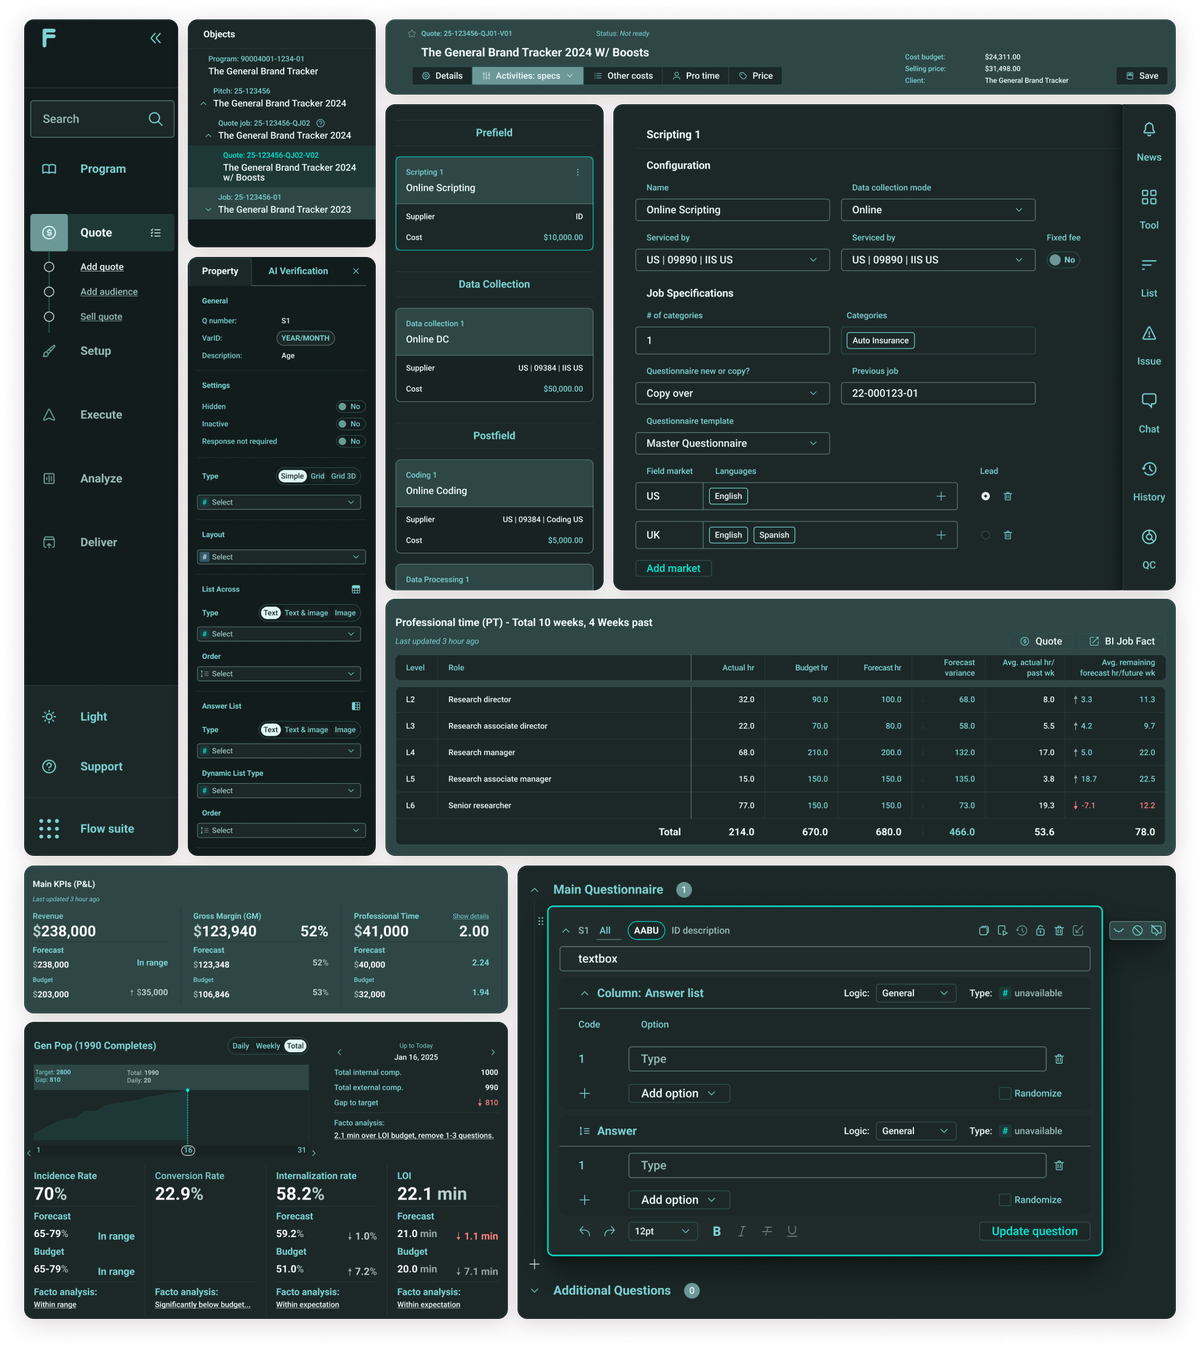Select the UK row Lead radio button
Viewport: 1200px width, 1348px height.
coord(985,535)
